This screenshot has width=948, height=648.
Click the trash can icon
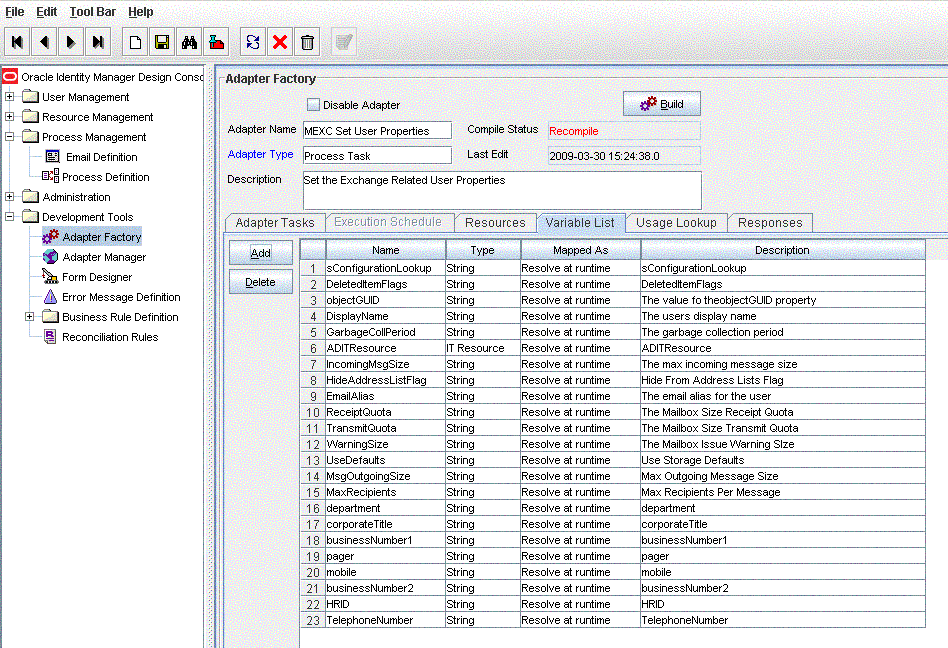point(308,42)
